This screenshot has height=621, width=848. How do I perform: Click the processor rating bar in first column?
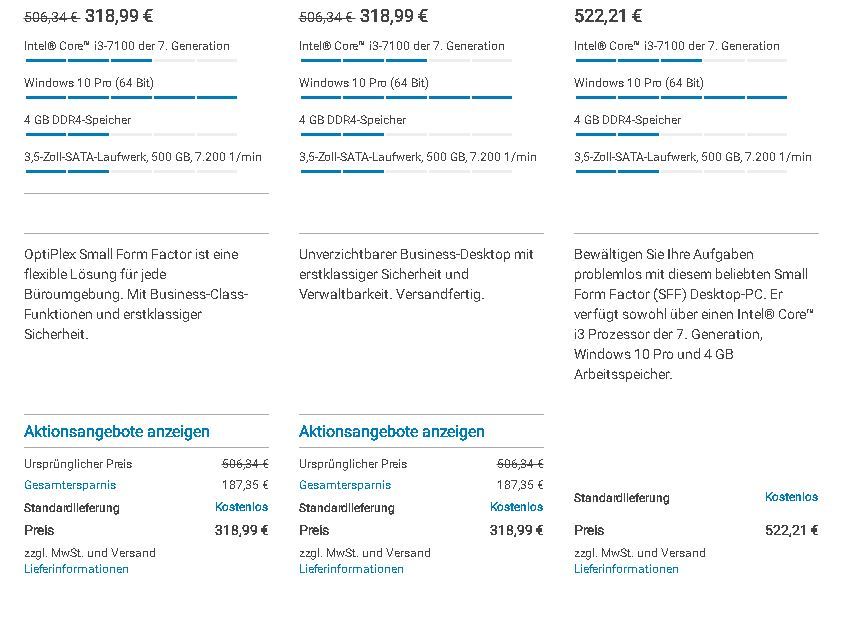tap(131, 61)
